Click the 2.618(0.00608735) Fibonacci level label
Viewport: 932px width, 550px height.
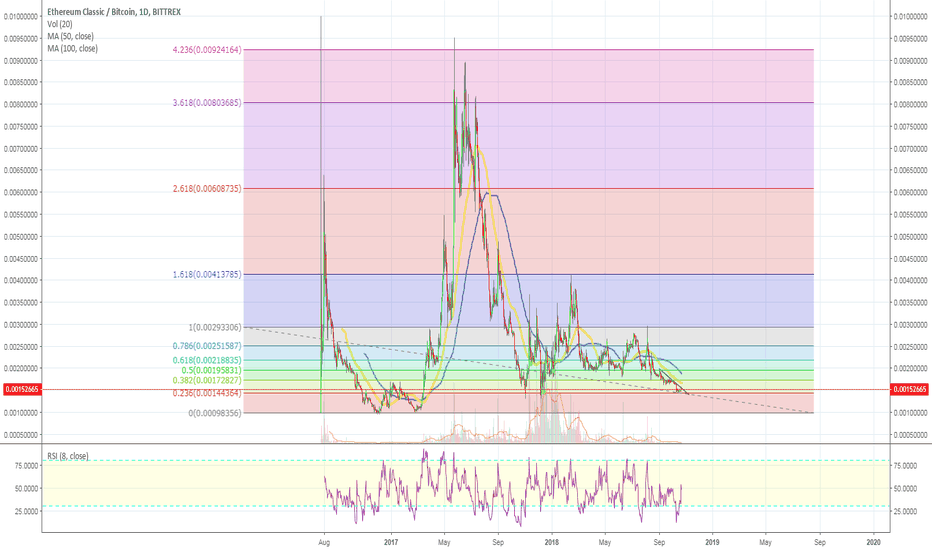point(207,188)
